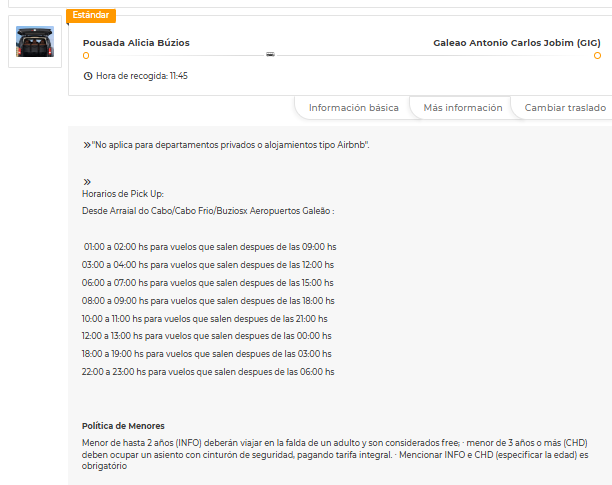Click the Pousada Alicia Búzios origin label
The height and width of the screenshot is (485, 612).
(136, 43)
